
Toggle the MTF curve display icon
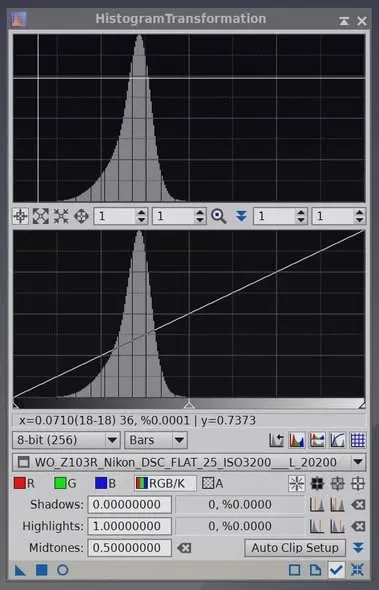pyautogui.click(x=337, y=440)
